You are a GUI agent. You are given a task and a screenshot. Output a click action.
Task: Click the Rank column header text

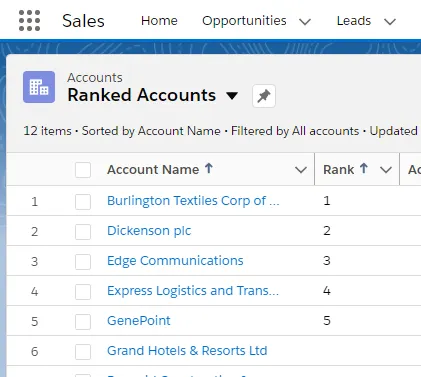[338, 170]
